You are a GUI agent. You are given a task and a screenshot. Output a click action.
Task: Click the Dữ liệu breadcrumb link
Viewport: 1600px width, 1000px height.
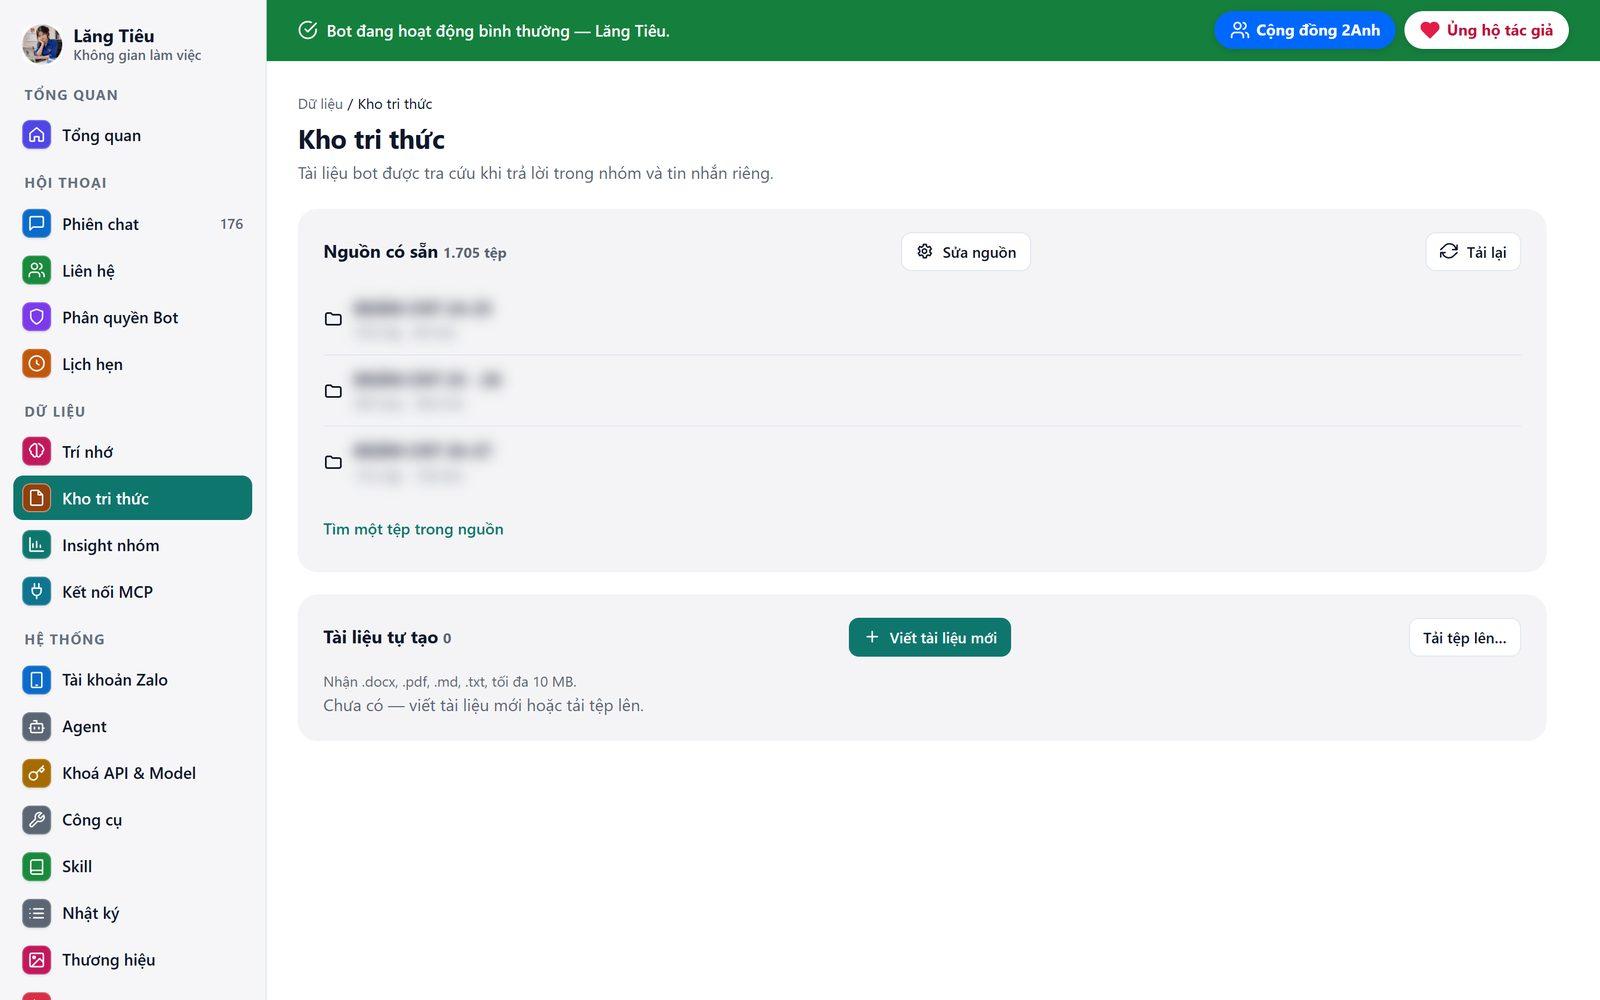point(320,104)
